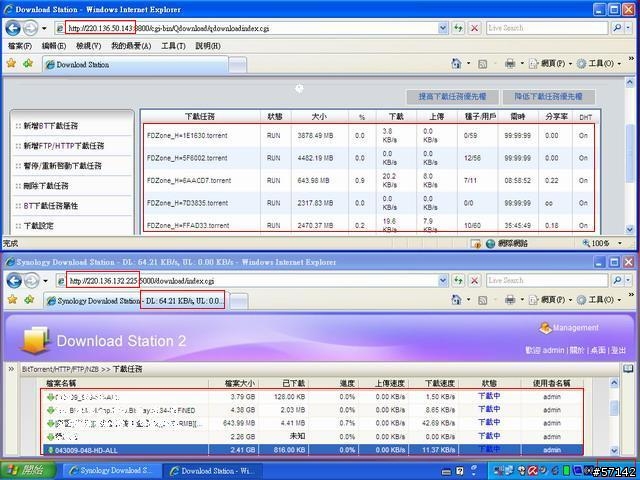This screenshot has height=480, width=640.
Task: Open 我的最愛(A) menu
Action: point(131,46)
